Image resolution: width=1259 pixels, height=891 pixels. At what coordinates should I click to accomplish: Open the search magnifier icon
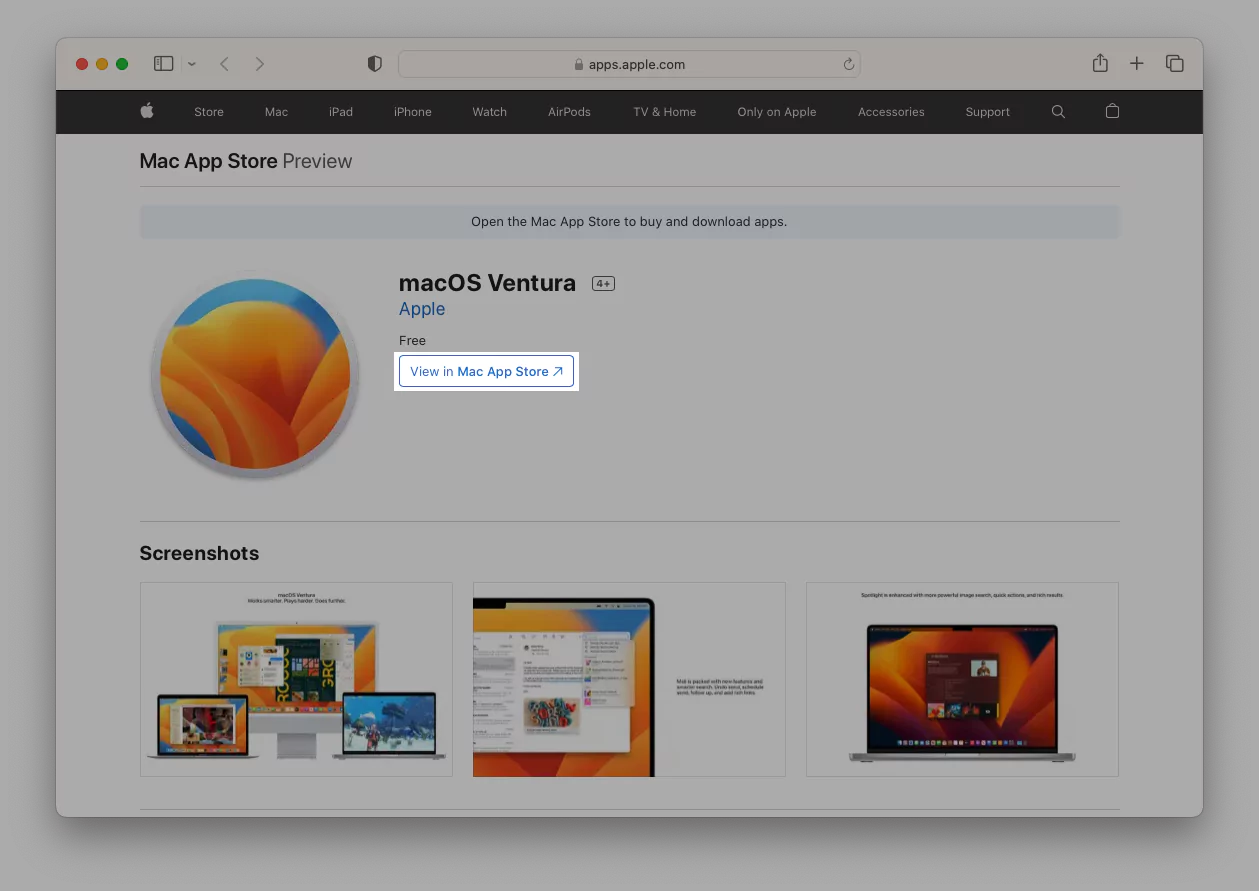pyautogui.click(x=1058, y=112)
